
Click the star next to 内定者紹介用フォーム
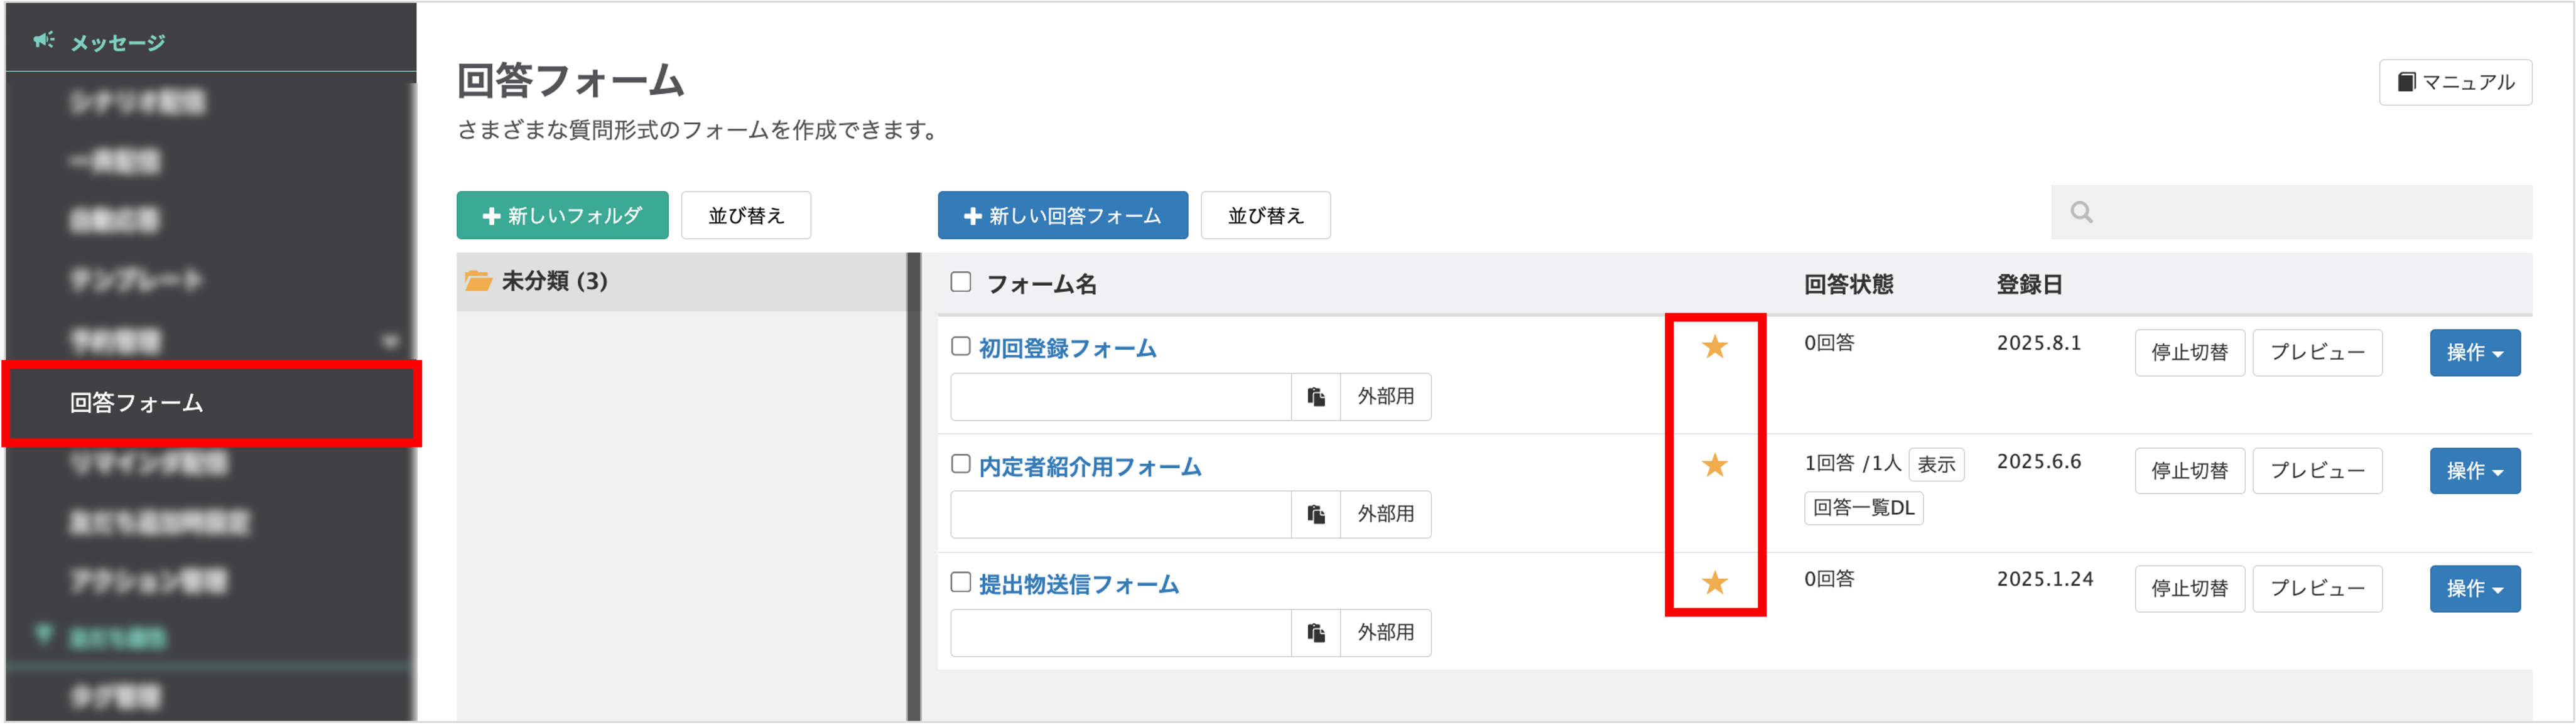[1714, 465]
